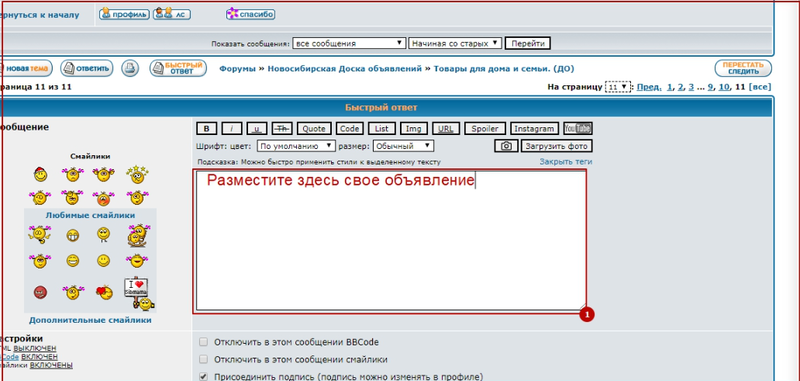Insert the dancing smiley with outstretched hands
800x381 pixels.
[x=39, y=235]
